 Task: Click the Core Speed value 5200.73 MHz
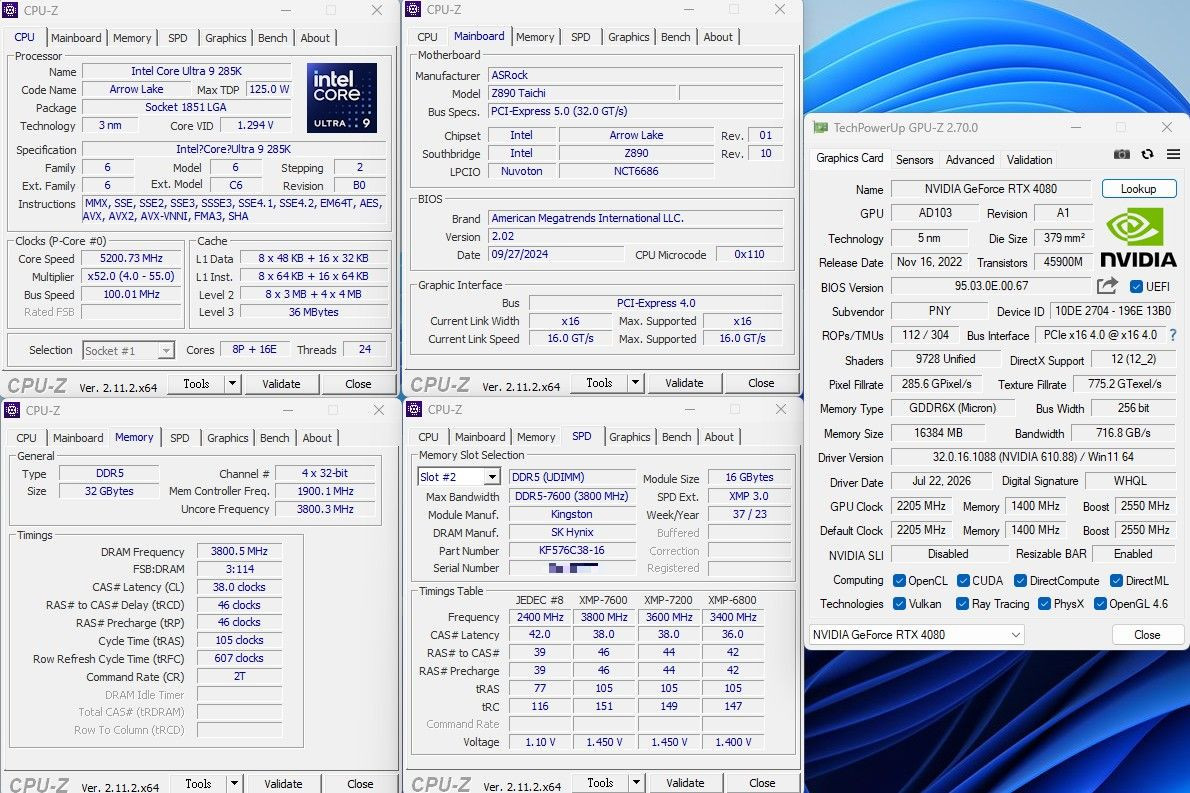click(x=131, y=258)
